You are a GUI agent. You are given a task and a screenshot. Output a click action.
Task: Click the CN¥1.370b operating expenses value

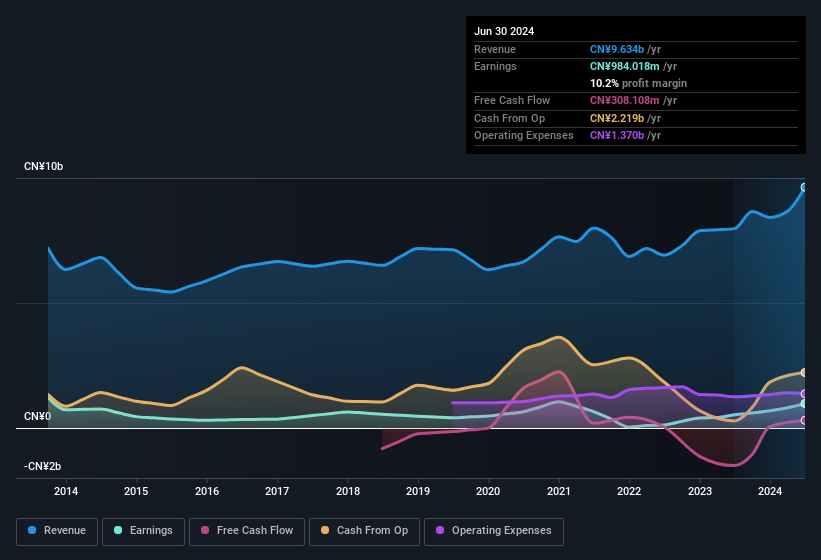pyautogui.click(x=617, y=135)
